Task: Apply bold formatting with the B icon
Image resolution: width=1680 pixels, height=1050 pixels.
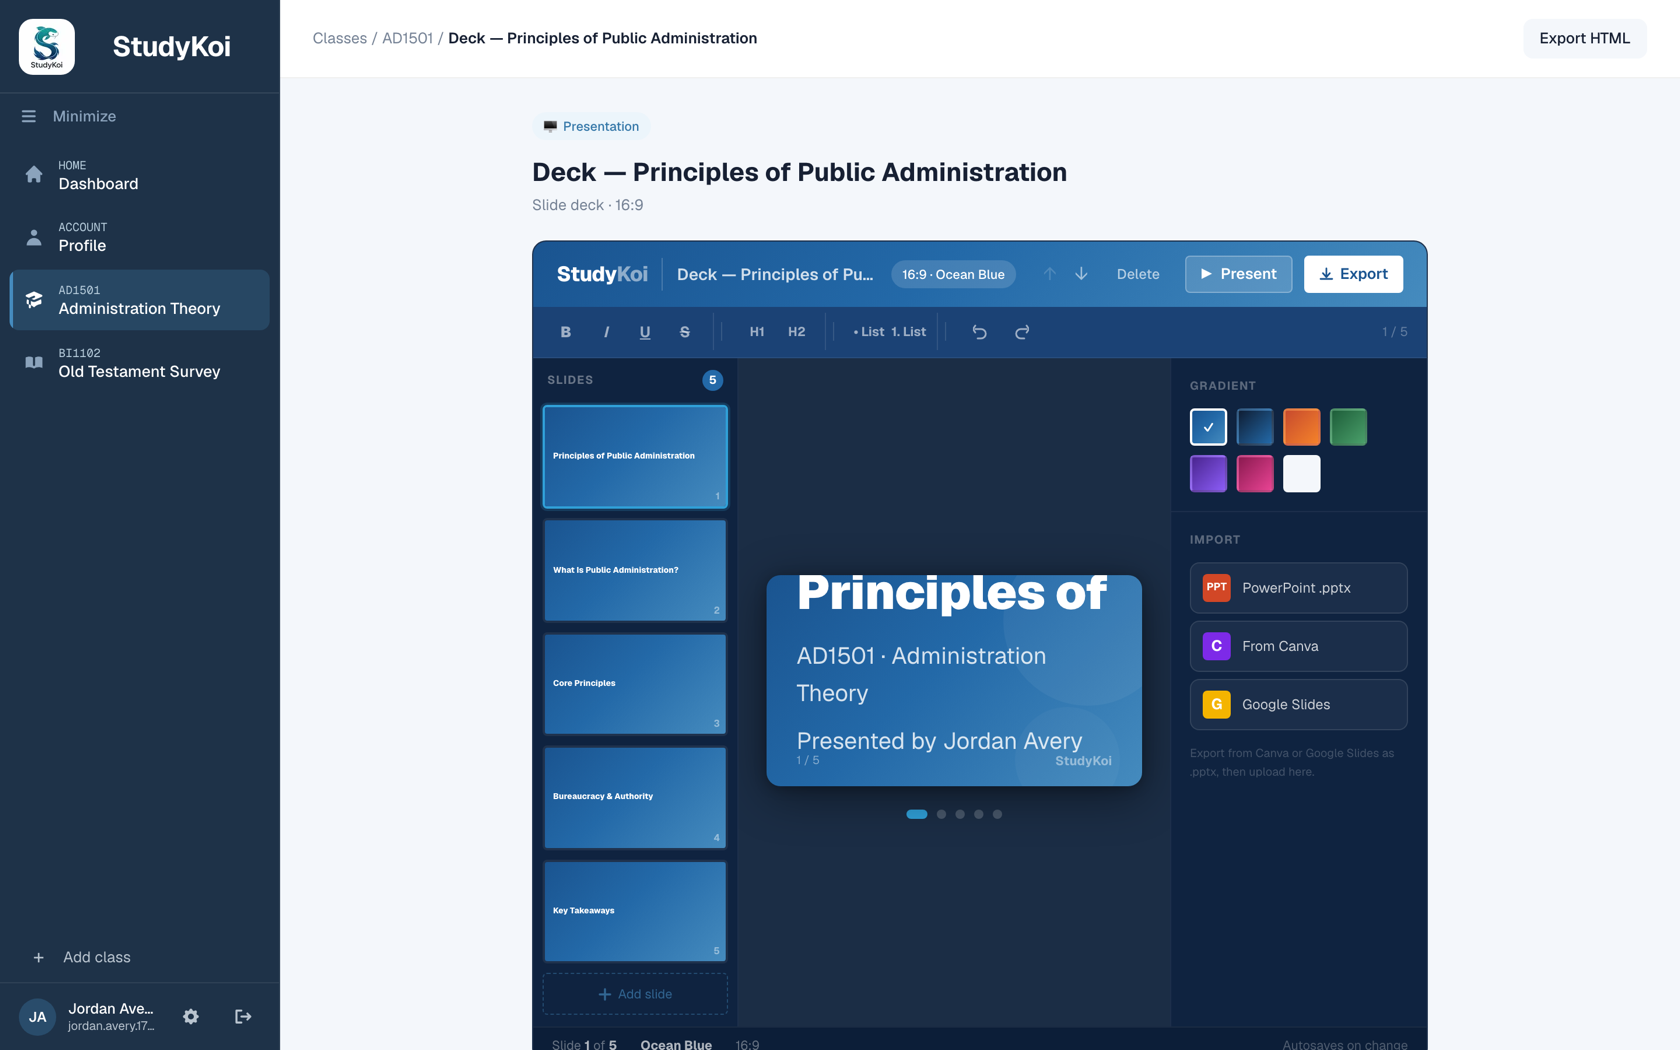Action: 566,332
